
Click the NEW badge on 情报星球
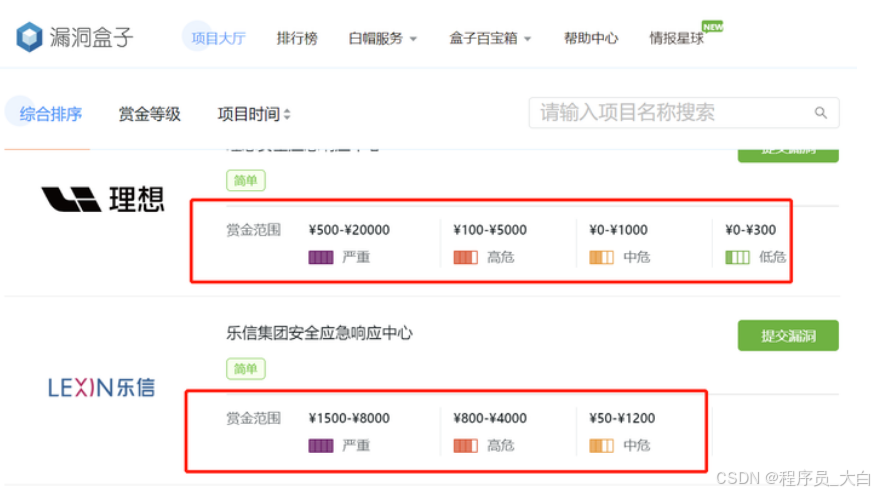[712, 26]
